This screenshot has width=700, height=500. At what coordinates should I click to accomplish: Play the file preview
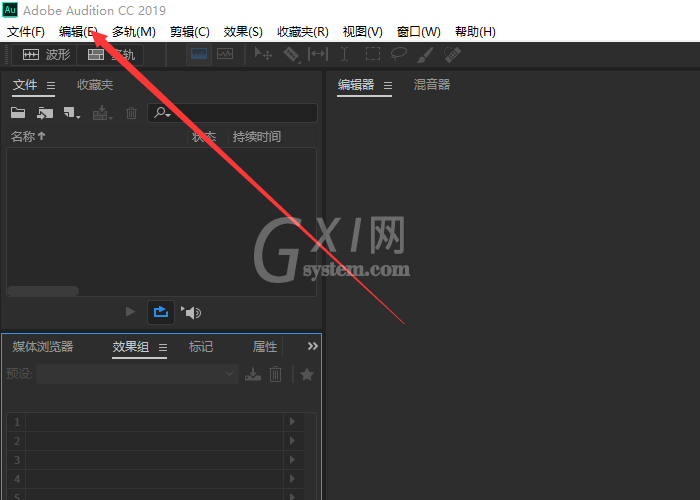click(x=130, y=312)
